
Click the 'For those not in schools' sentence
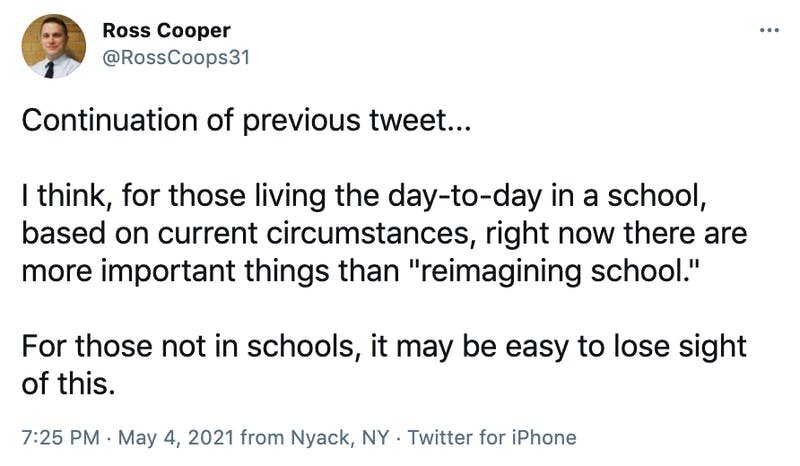[187, 346]
